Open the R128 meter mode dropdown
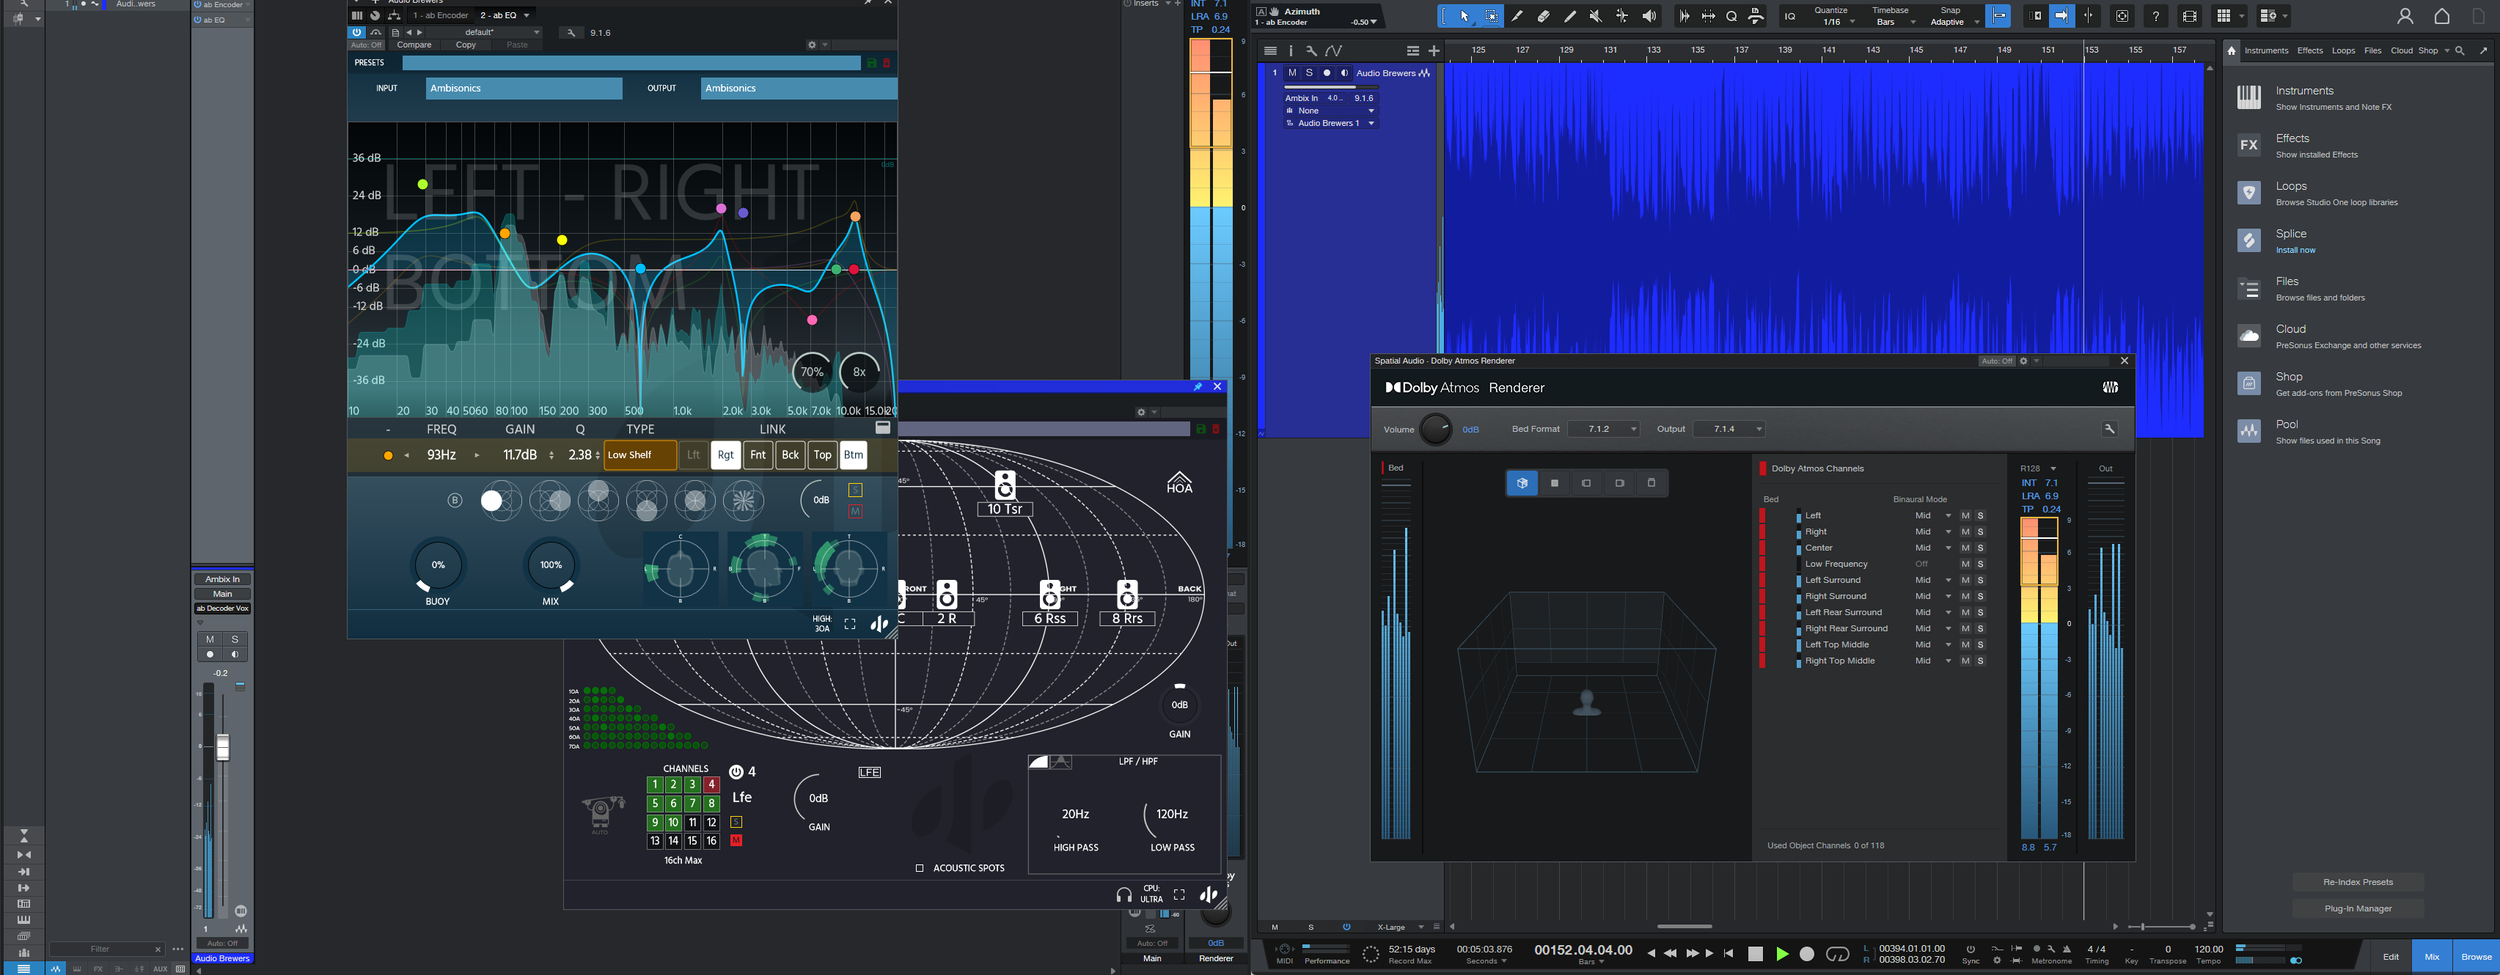 2038,468
